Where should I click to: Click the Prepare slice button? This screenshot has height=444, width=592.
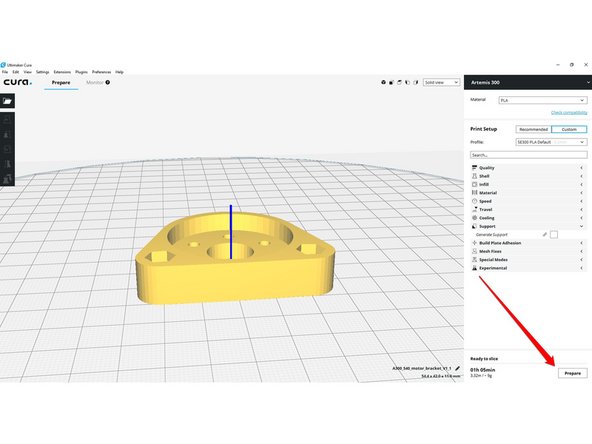[x=573, y=373]
